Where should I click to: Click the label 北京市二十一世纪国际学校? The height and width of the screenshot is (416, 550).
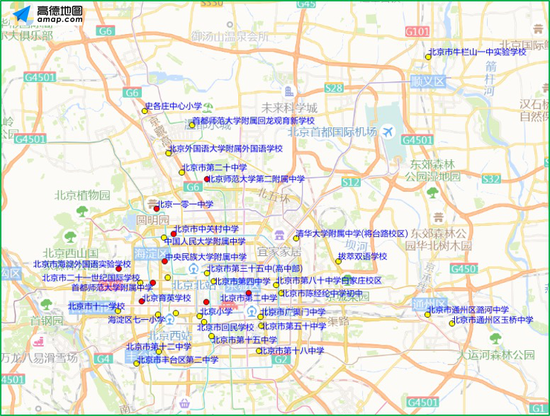[91, 278]
